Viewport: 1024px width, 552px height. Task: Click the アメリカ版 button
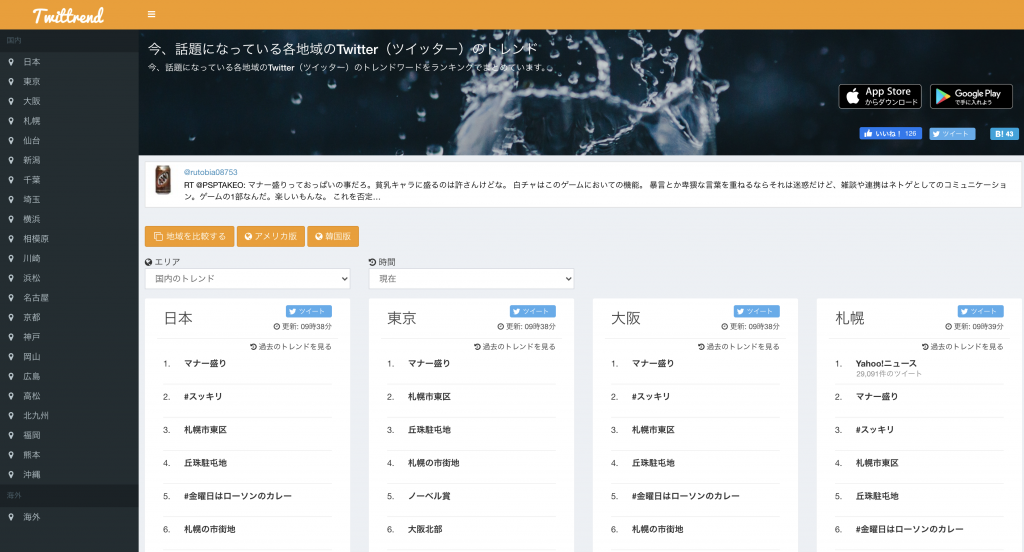tap(270, 236)
